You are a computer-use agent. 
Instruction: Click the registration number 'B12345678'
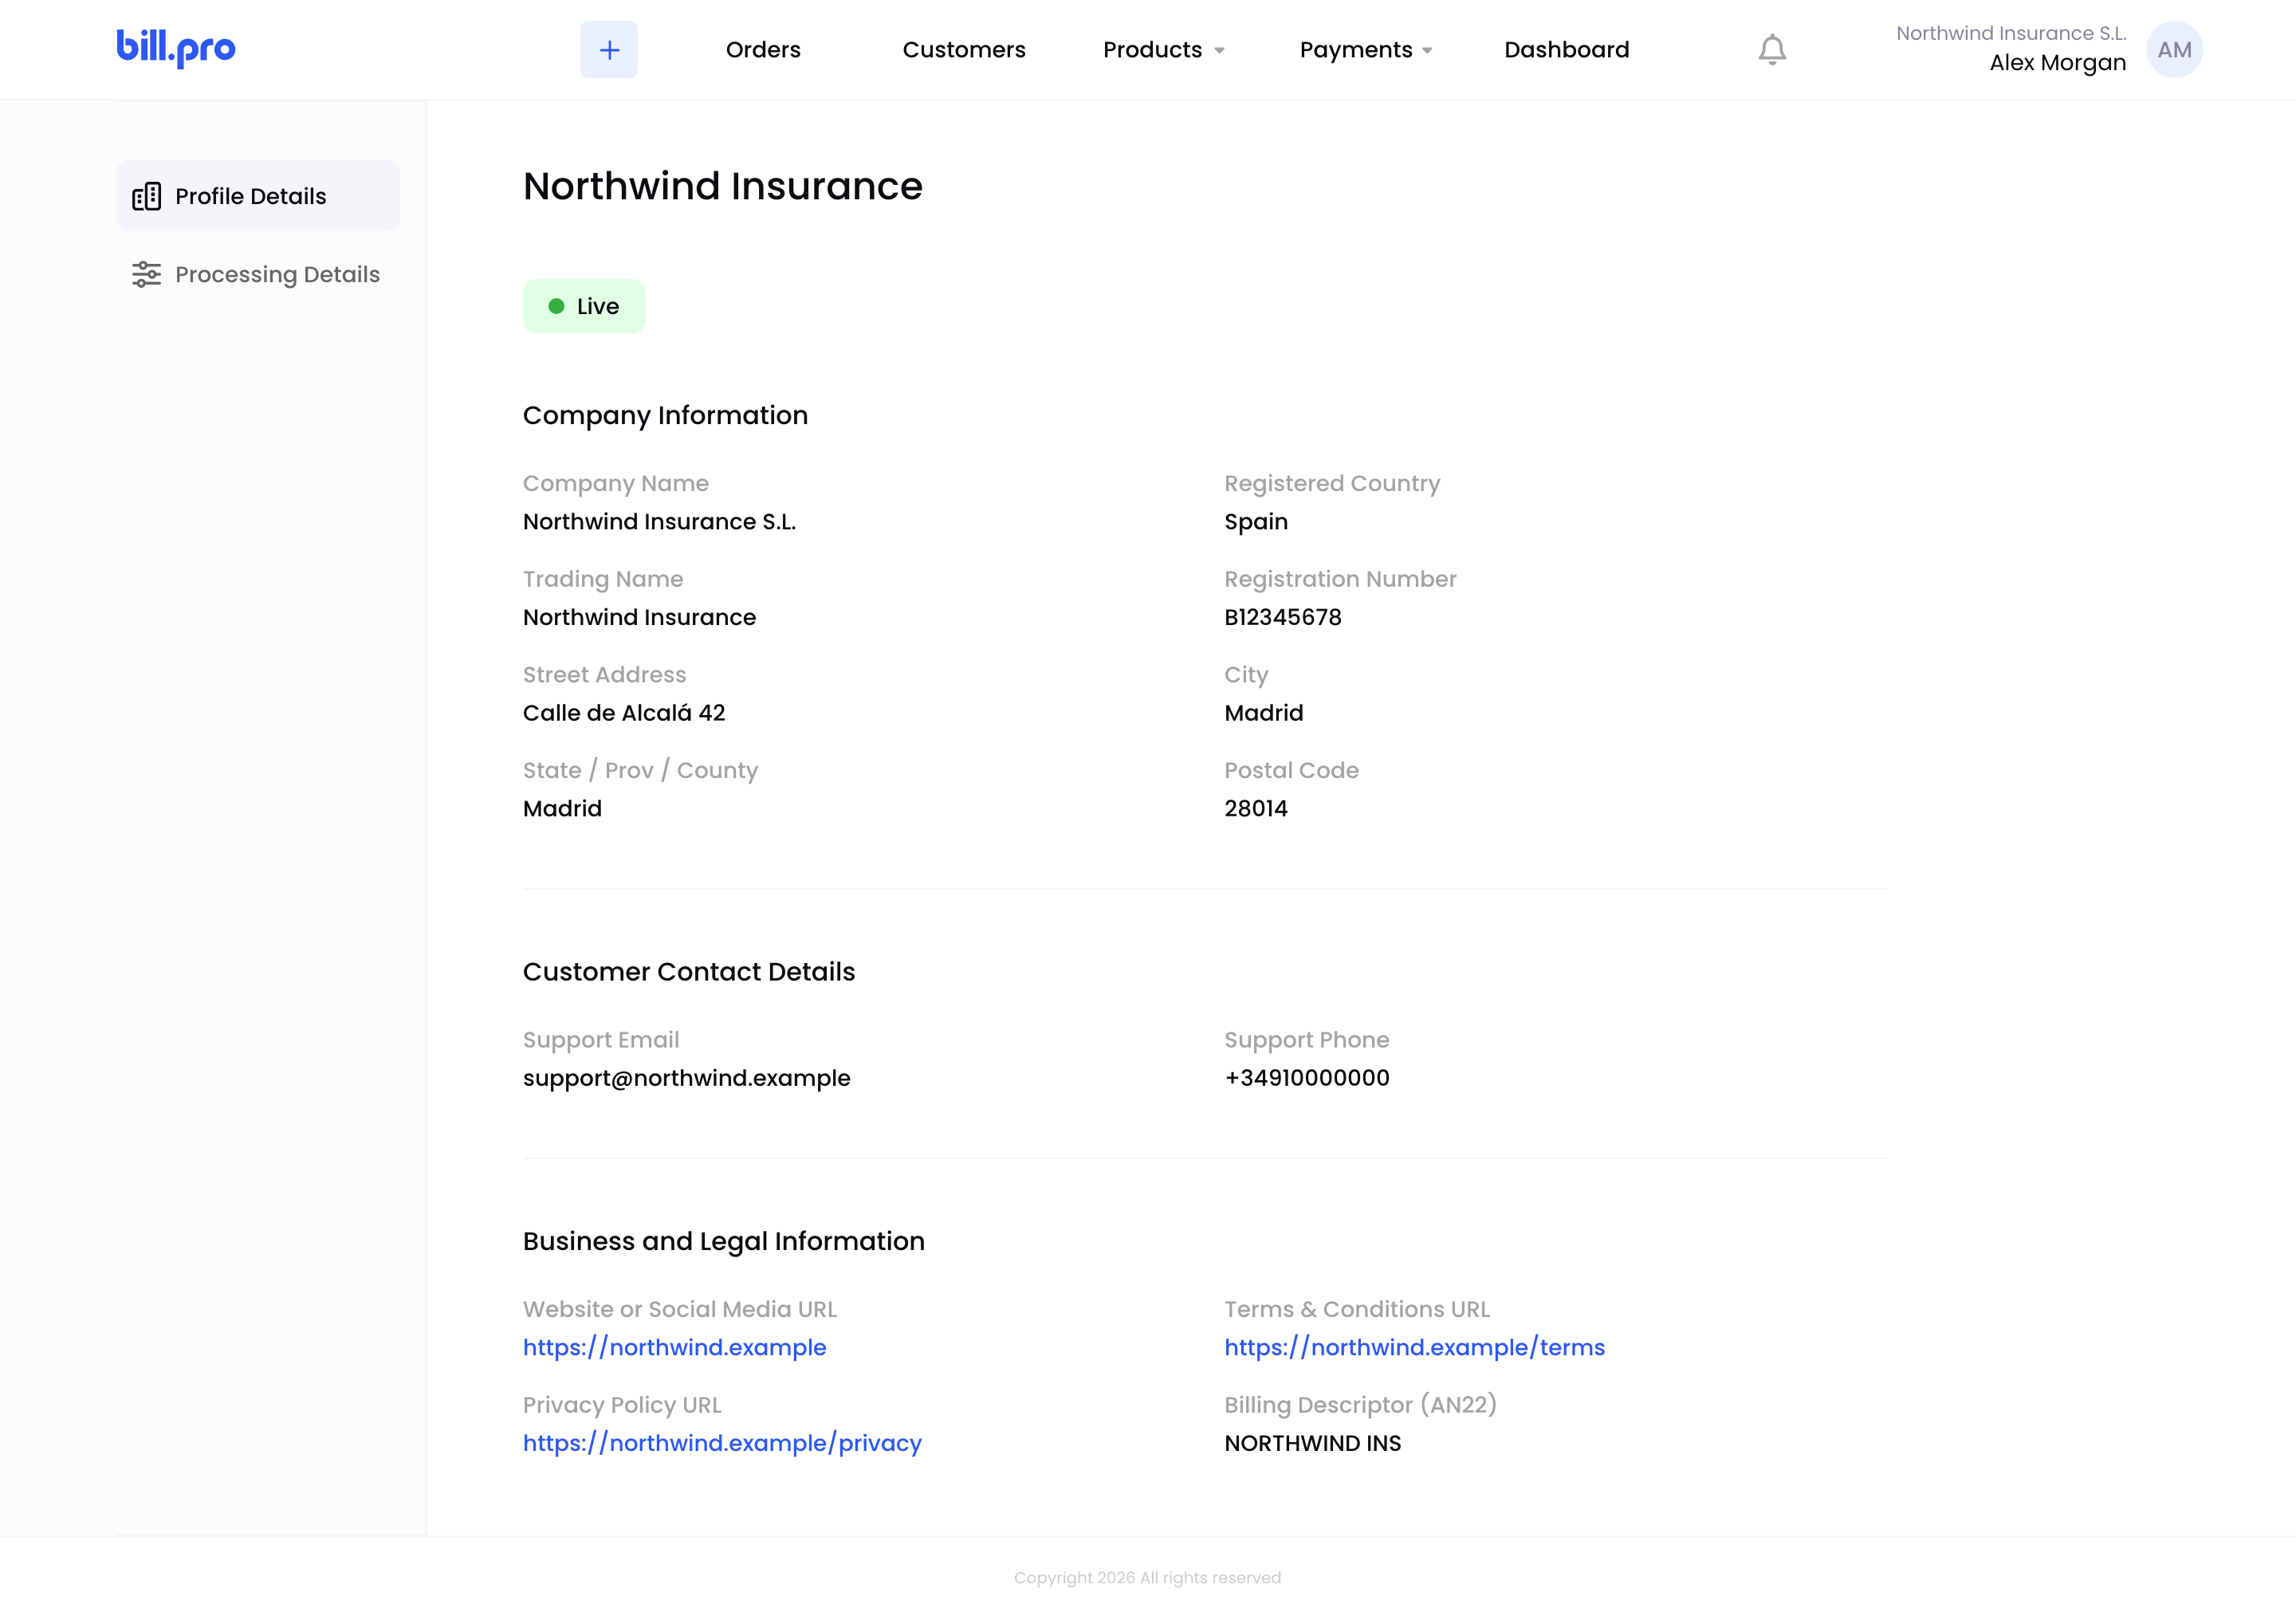coord(1283,617)
